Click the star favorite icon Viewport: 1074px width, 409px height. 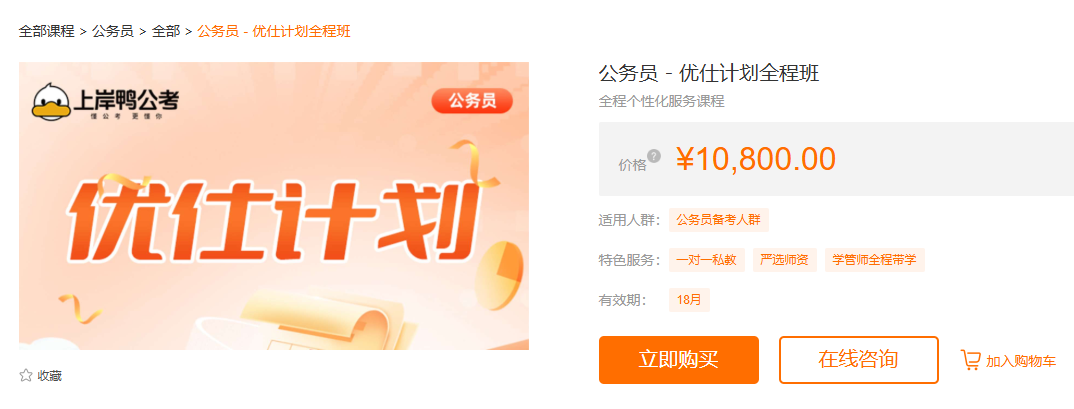click(x=26, y=375)
